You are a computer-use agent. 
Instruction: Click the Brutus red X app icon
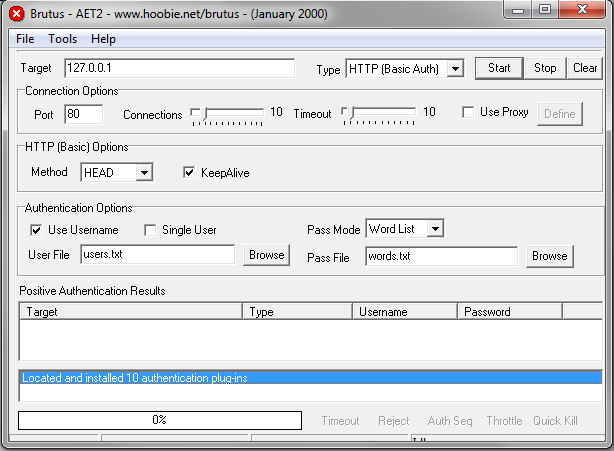[17, 14]
